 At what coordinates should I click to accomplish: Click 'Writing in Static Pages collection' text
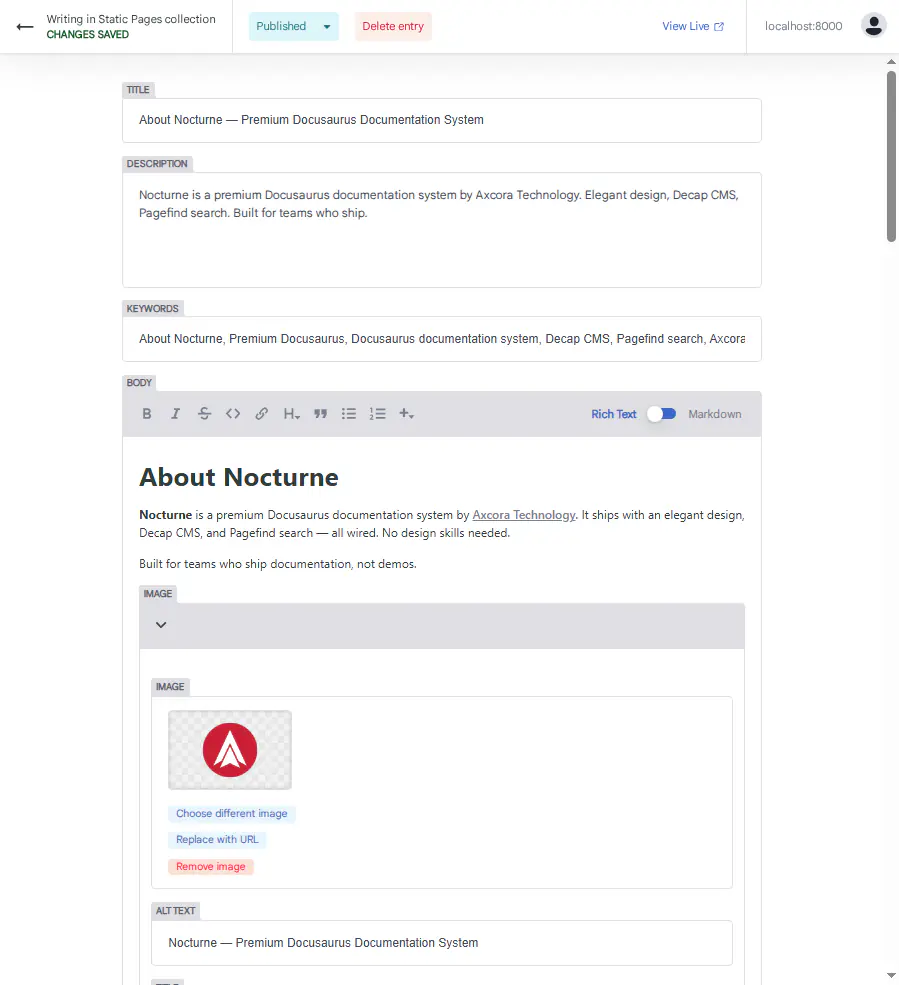131,19
